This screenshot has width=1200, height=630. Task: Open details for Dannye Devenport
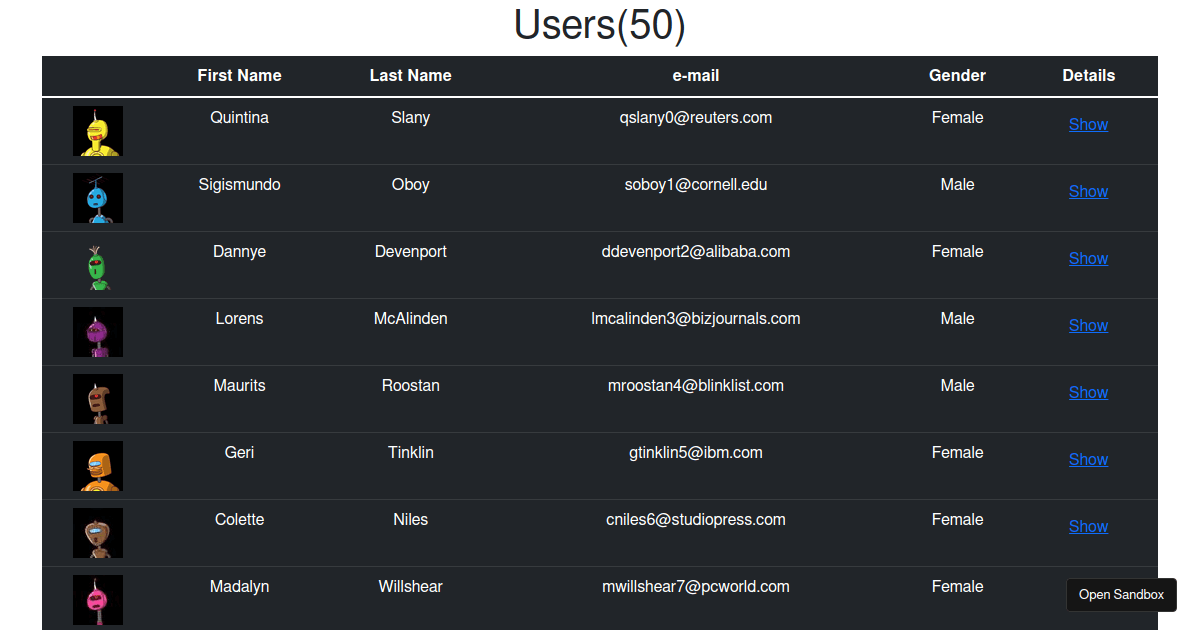click(1088, 258)
